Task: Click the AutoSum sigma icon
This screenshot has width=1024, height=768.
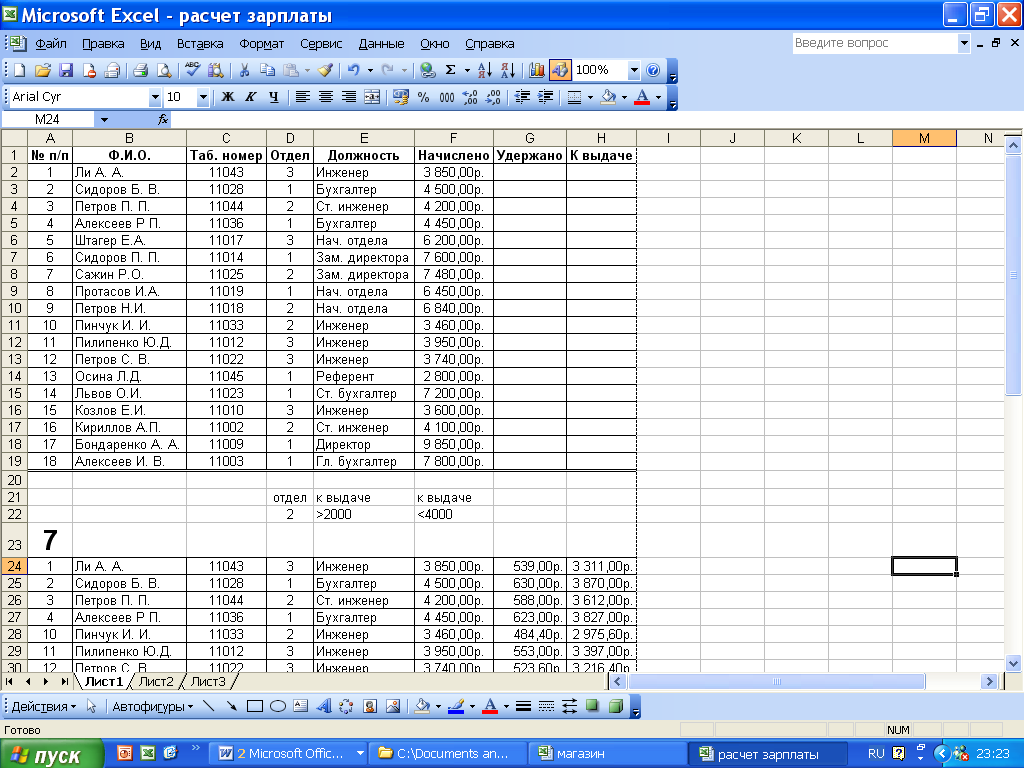Action: pos(451,70)
